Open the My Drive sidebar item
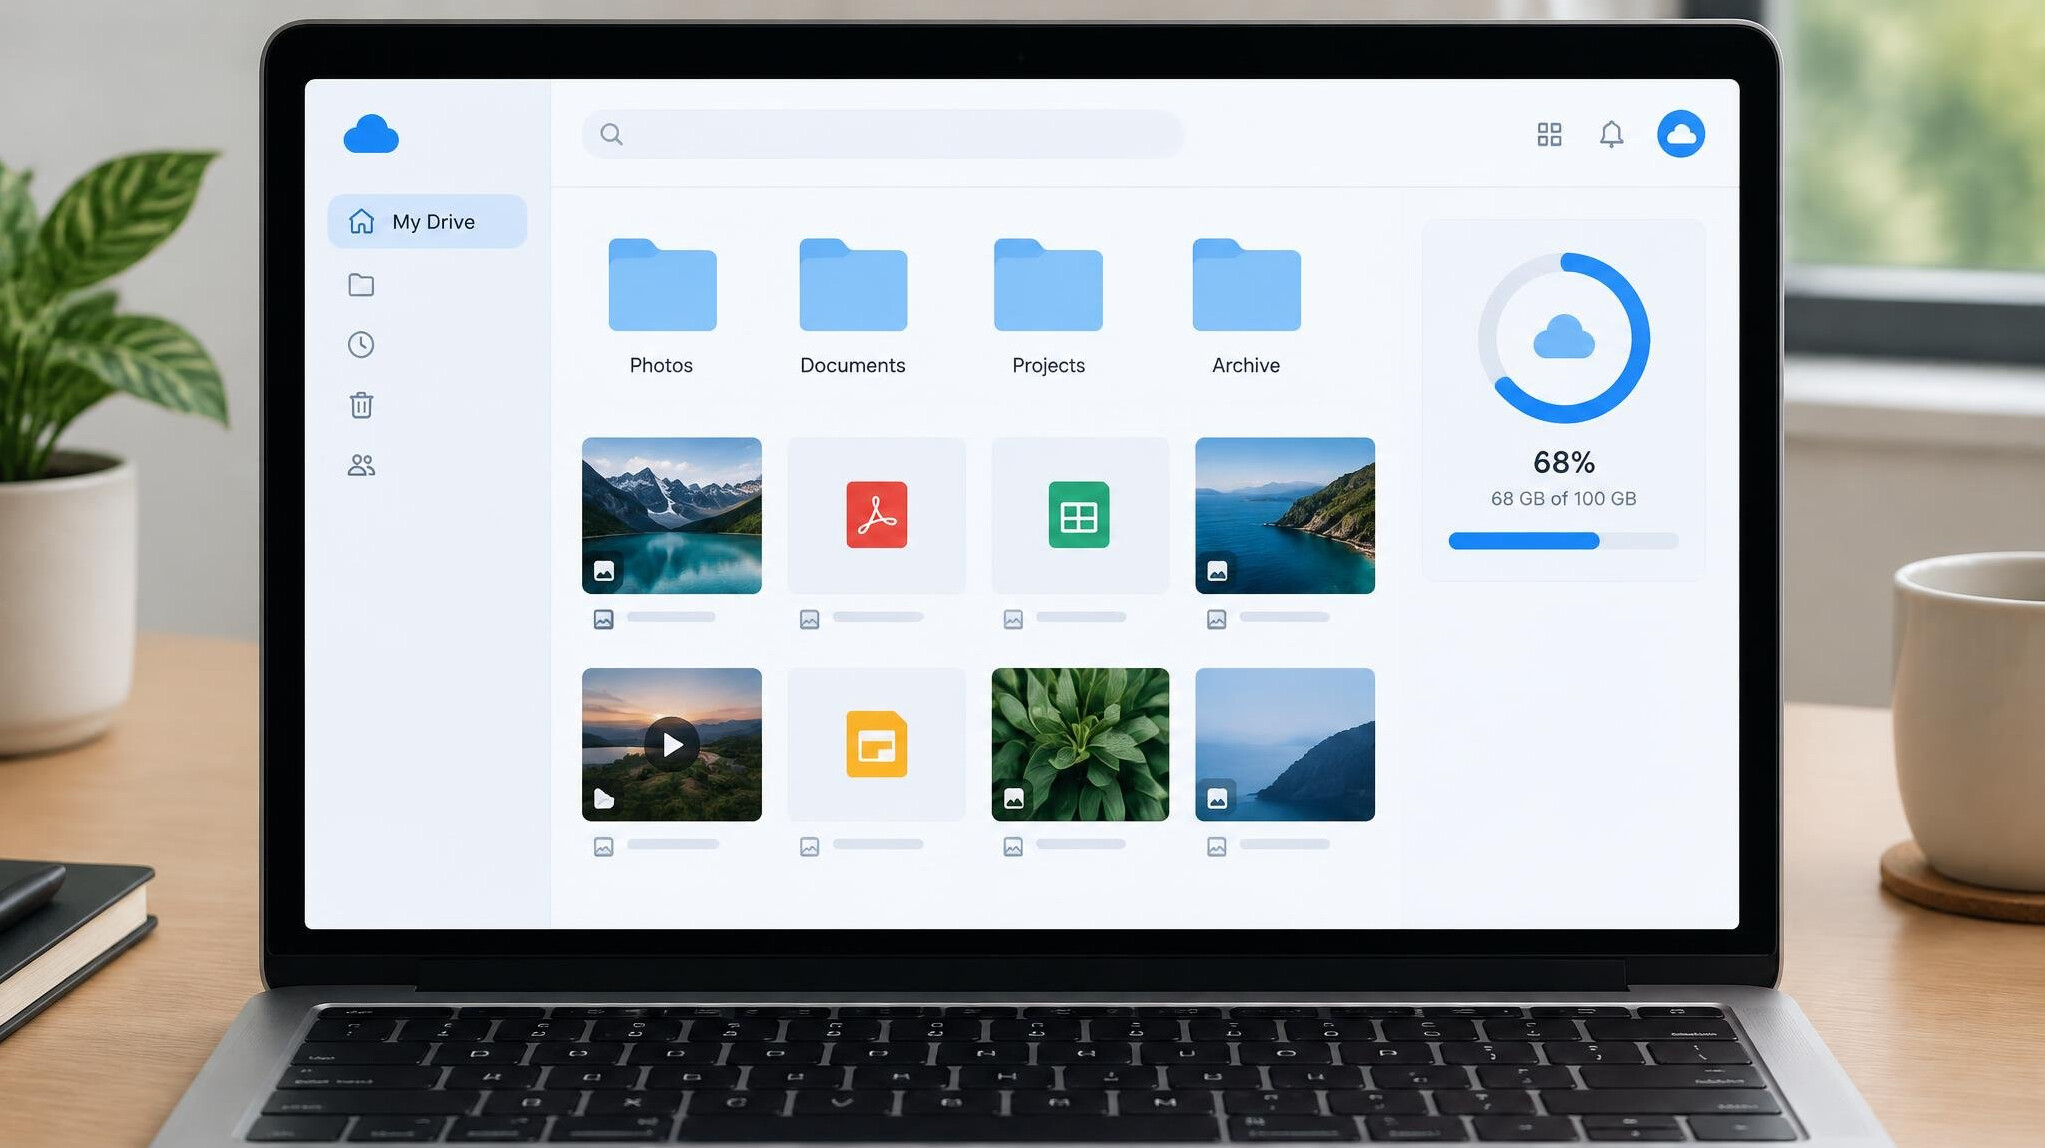2045x1148 pixels. [427, 221]
